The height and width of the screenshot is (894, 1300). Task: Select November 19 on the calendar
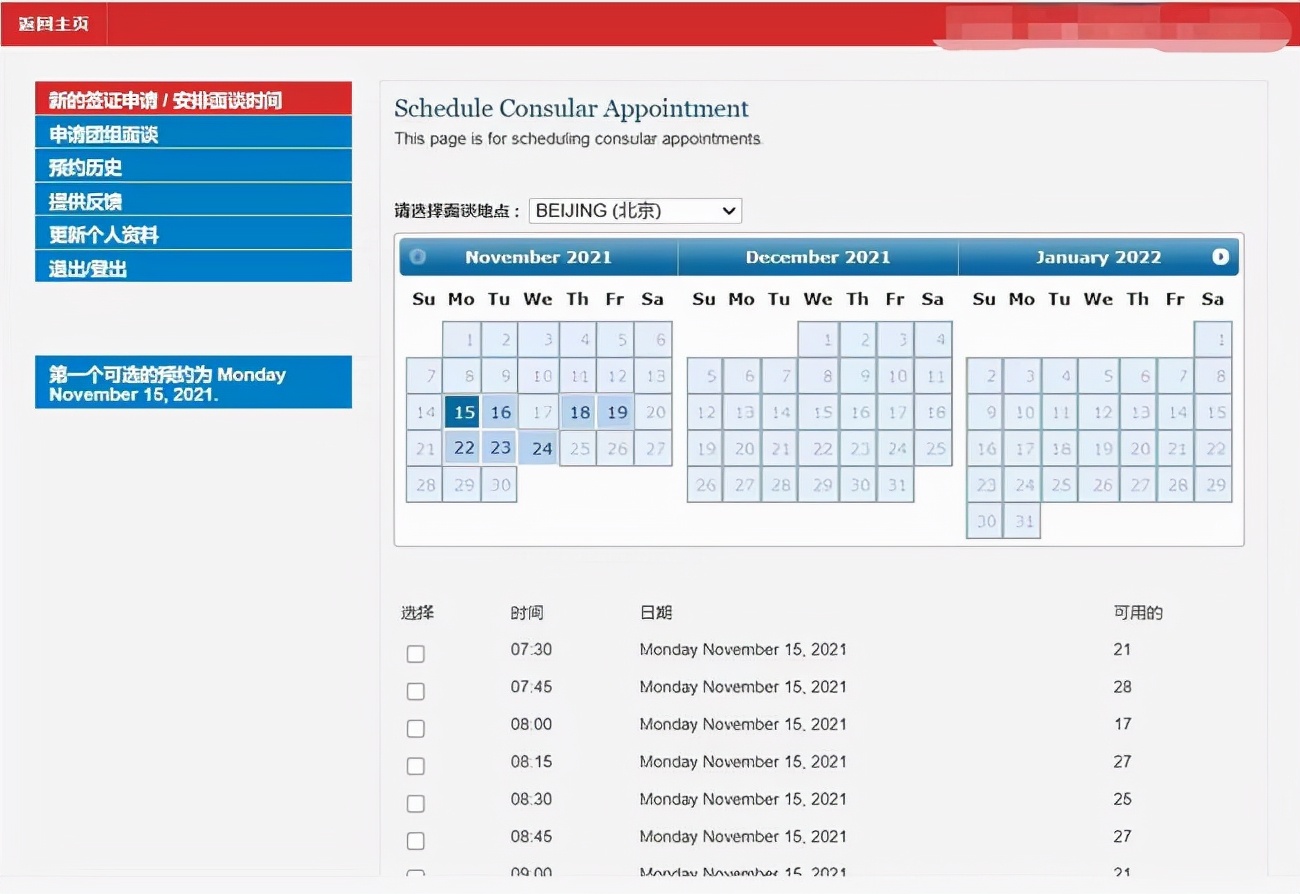pos(616,412)
